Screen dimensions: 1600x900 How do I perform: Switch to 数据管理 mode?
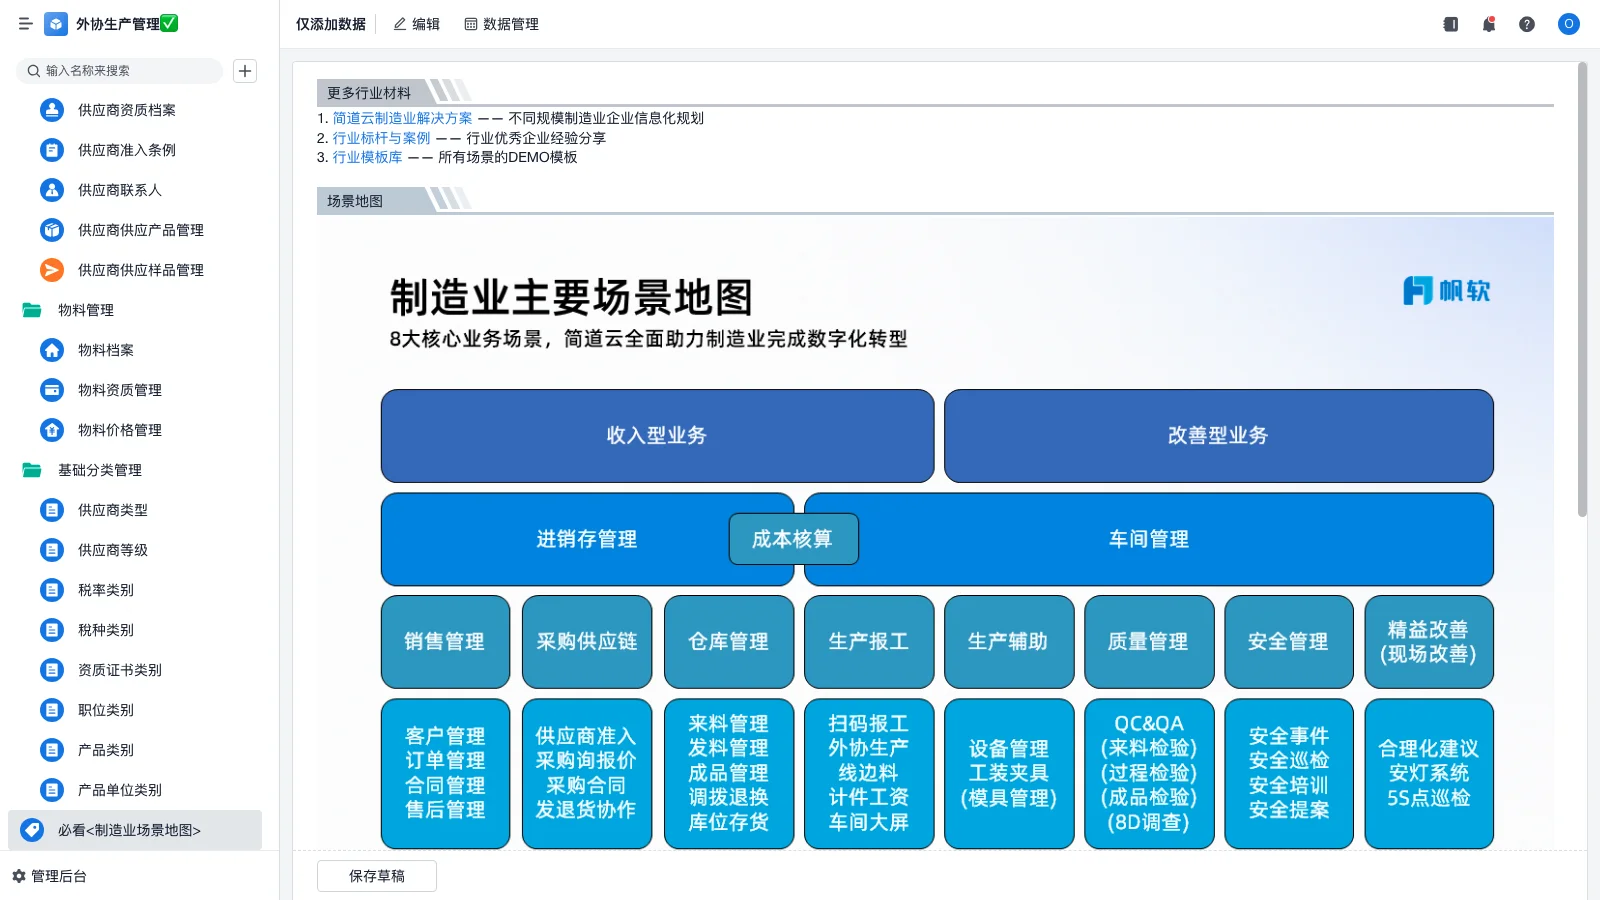(503, 24)
